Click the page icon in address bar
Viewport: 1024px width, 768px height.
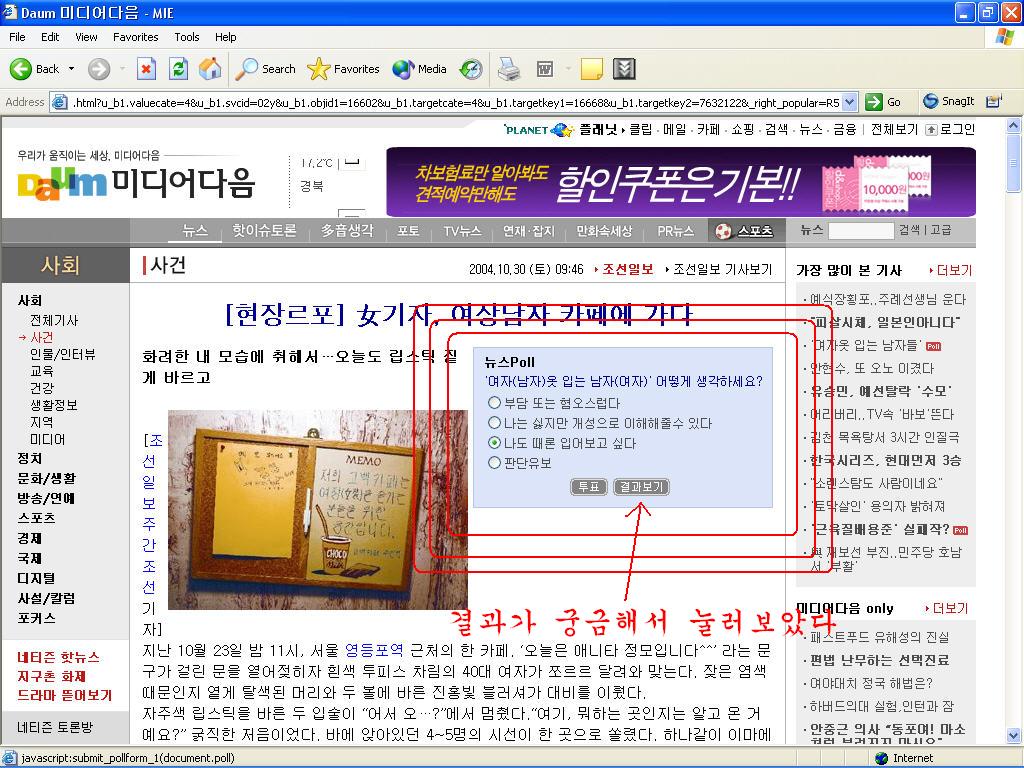[60, 102]
